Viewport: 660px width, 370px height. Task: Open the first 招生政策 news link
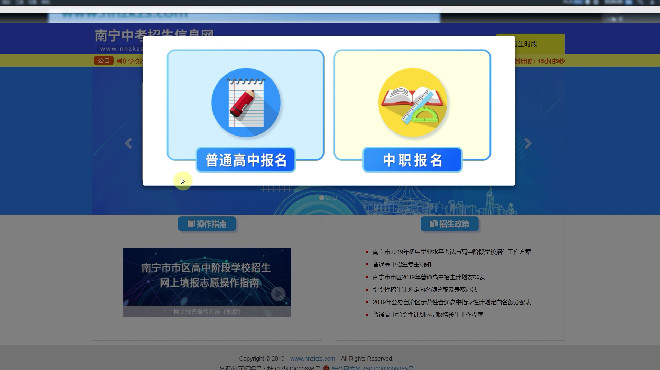click(452, 252)
